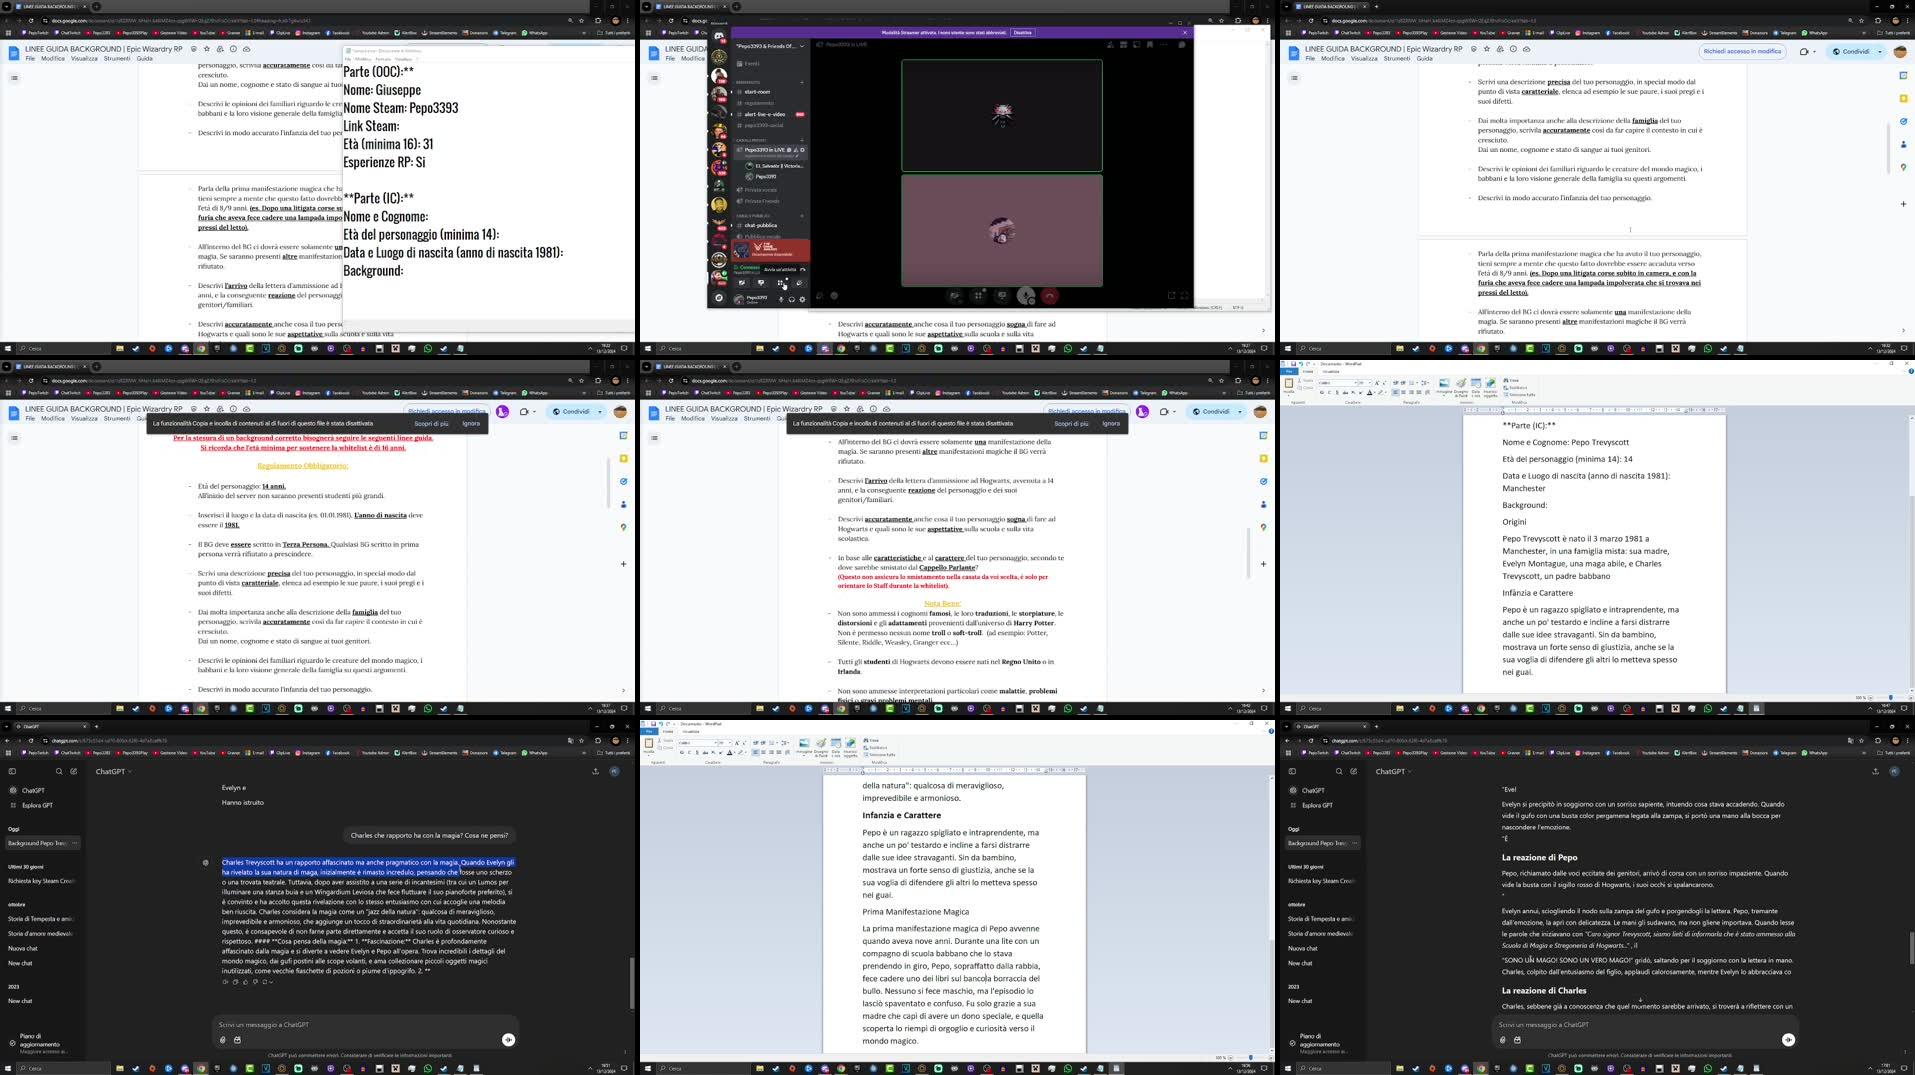Open Visualizza menu in top-left Docs screenshot
This screenshot has height=1075, width=1915.
(84, 58)
